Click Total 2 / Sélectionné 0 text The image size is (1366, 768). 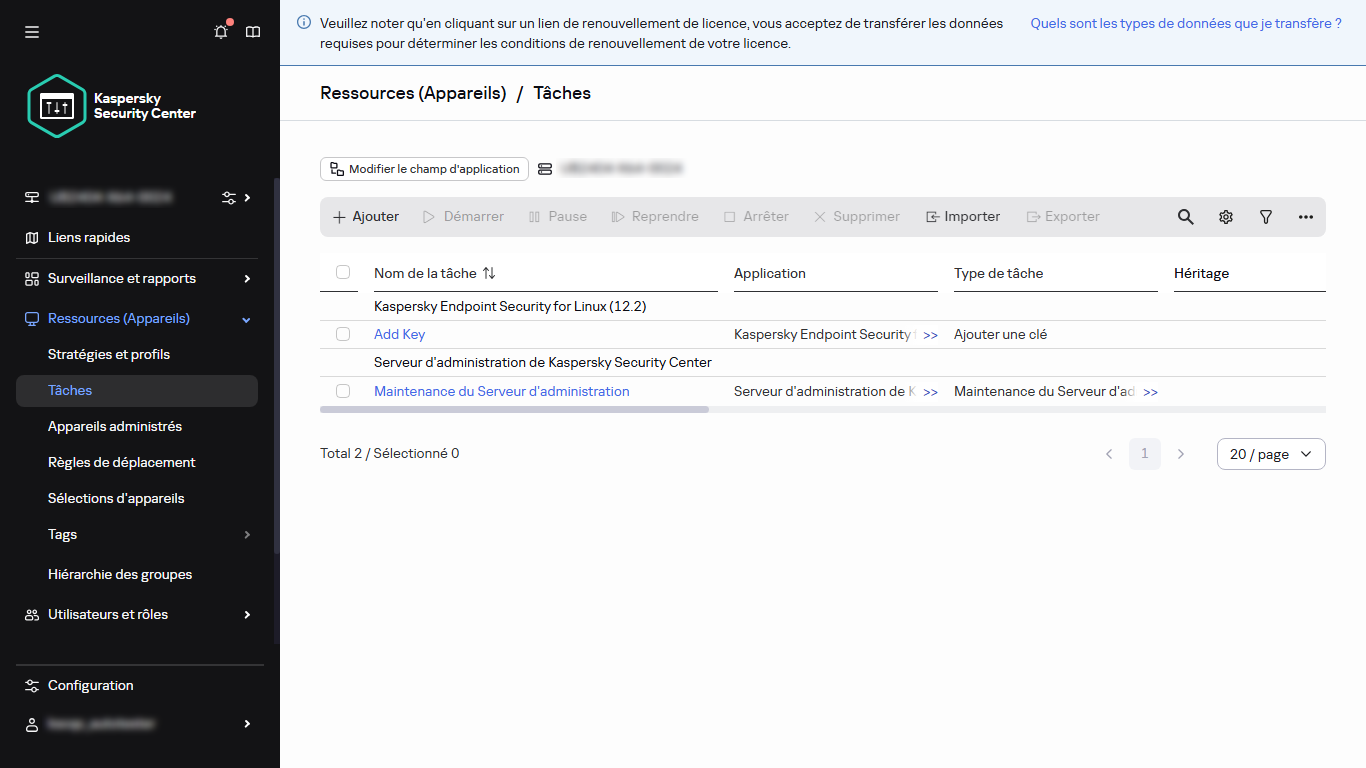[390, 453]
